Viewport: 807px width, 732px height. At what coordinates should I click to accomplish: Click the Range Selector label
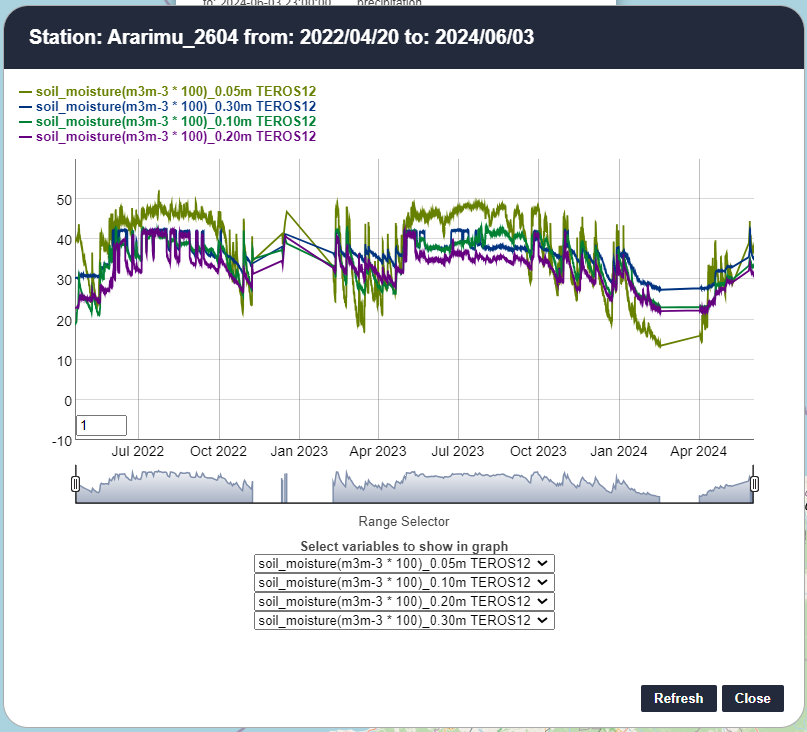pos(404,521)
